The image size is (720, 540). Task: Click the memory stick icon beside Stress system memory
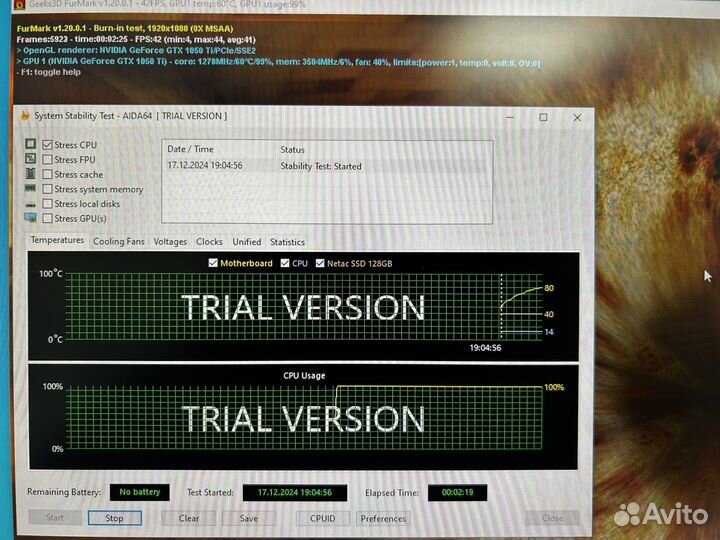(x=31, y=189)
